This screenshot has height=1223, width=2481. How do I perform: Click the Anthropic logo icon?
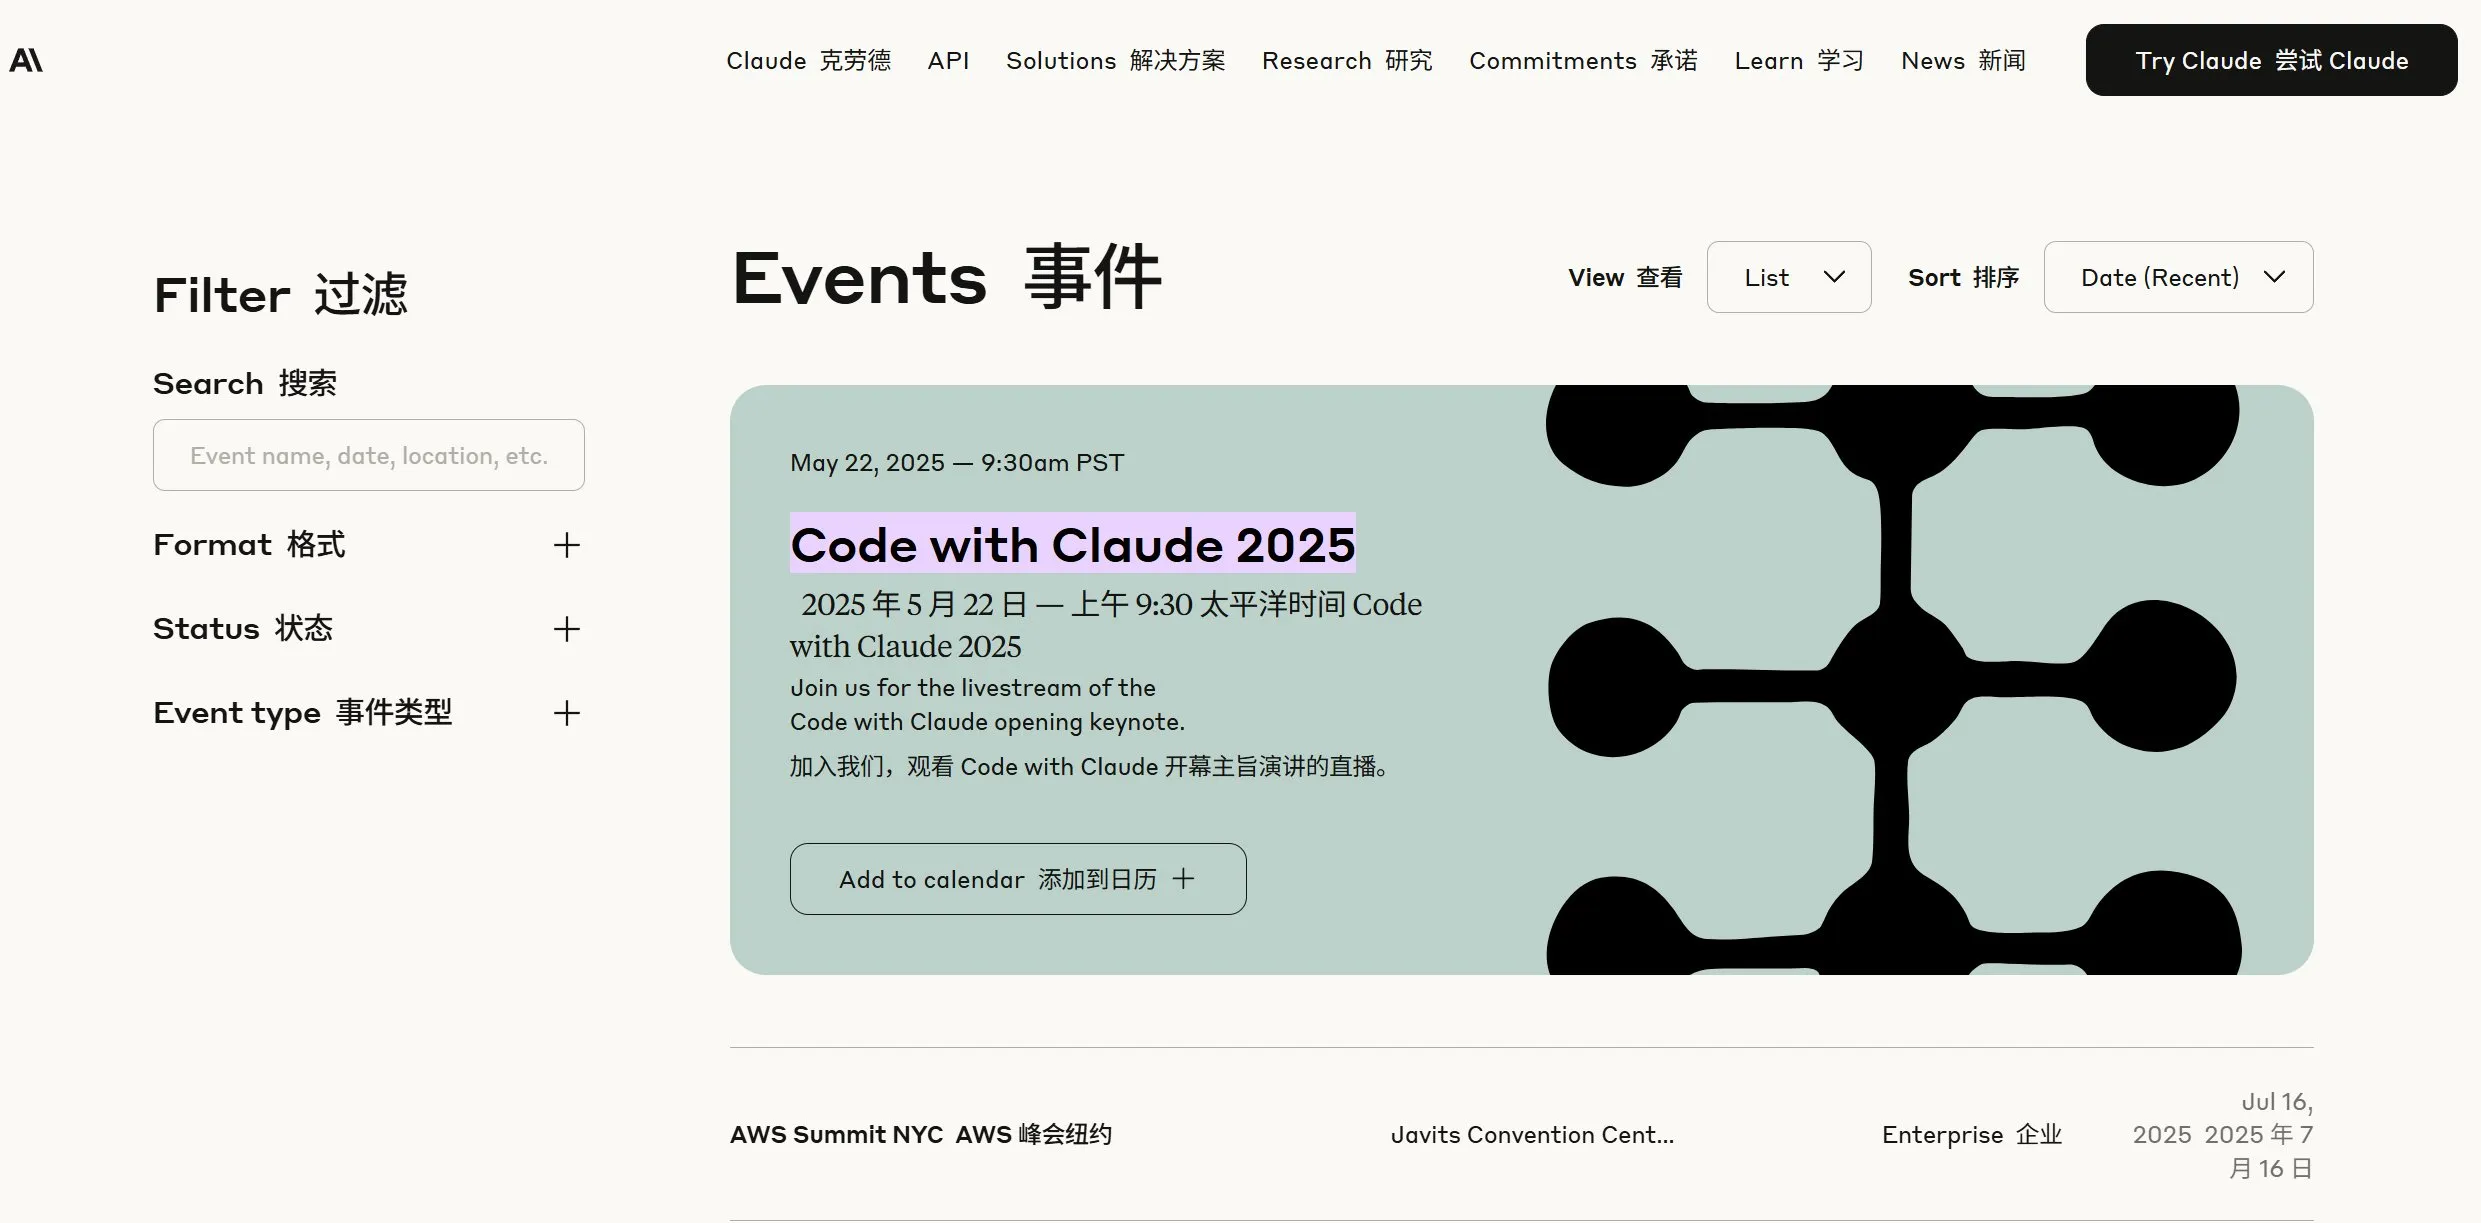point(26,61)
